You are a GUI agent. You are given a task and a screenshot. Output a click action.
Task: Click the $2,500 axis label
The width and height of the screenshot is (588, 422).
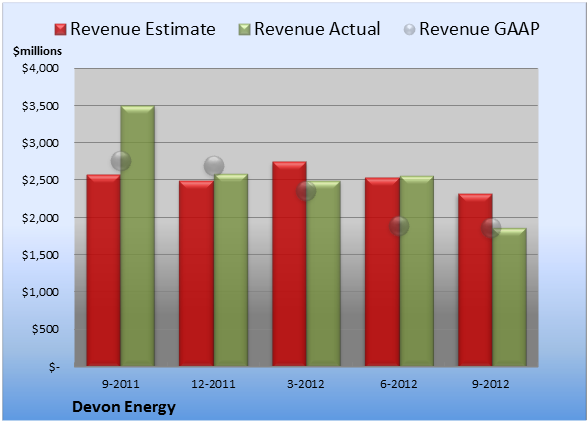click(40, 180)
